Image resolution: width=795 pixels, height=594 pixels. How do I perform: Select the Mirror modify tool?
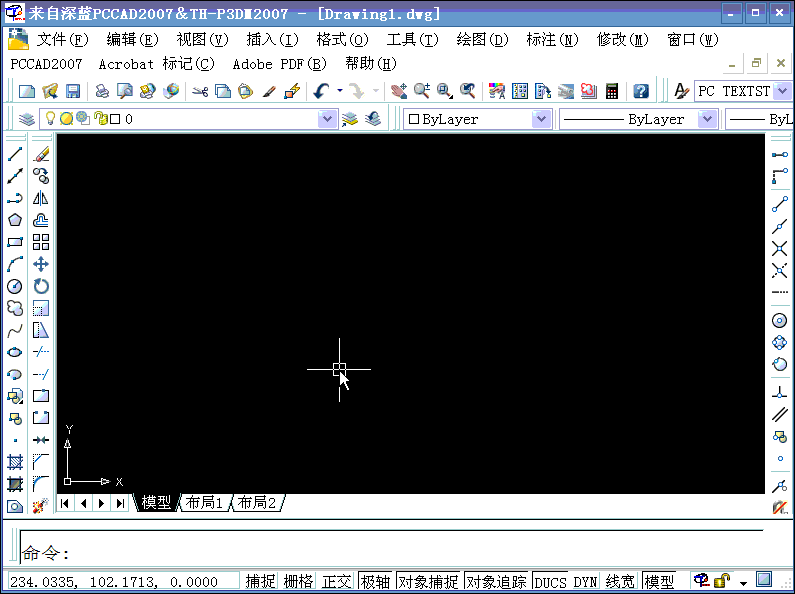41,198
